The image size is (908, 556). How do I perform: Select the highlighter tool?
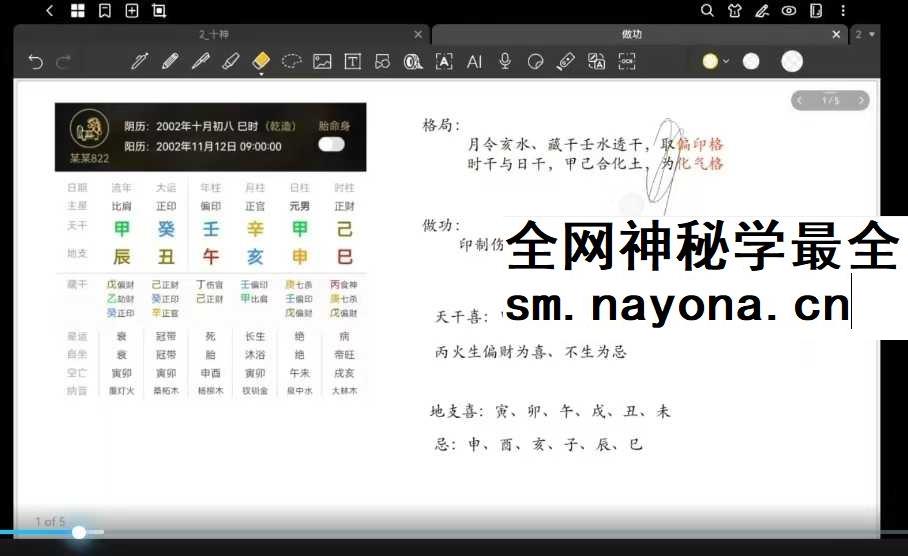pos(231,61)
